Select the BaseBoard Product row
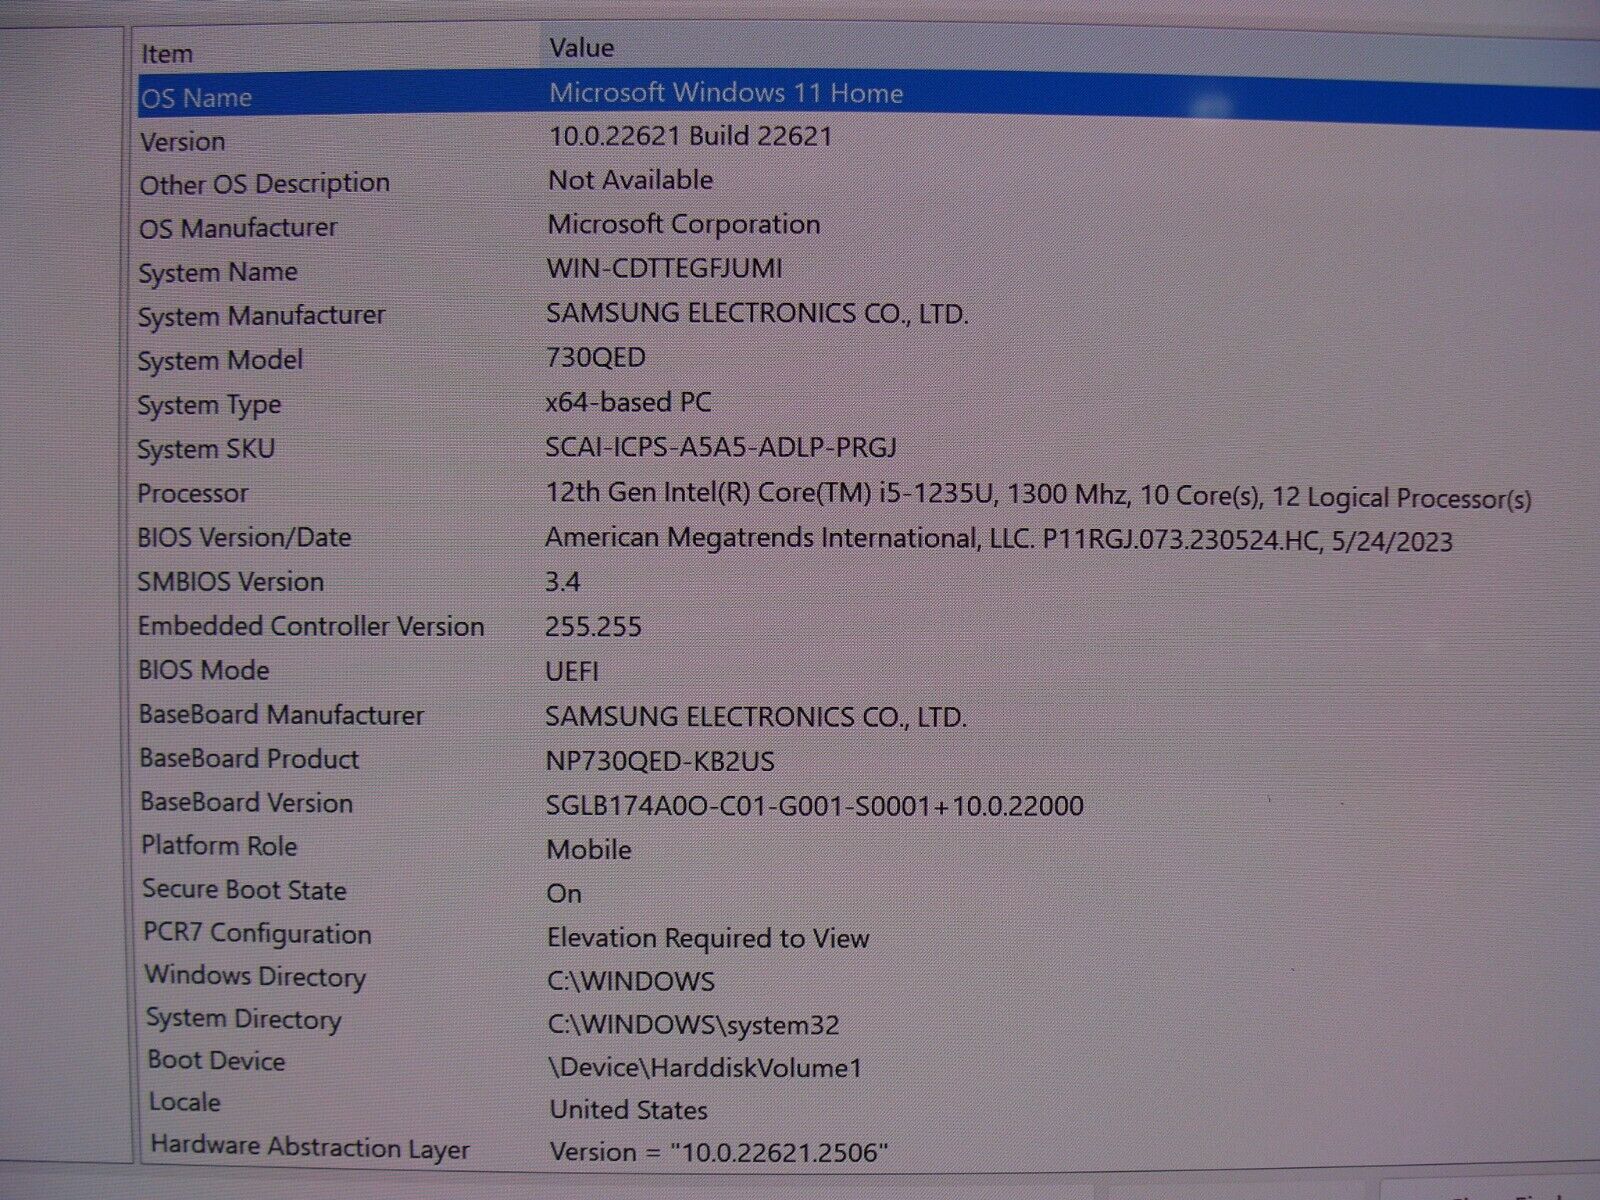 249,759
